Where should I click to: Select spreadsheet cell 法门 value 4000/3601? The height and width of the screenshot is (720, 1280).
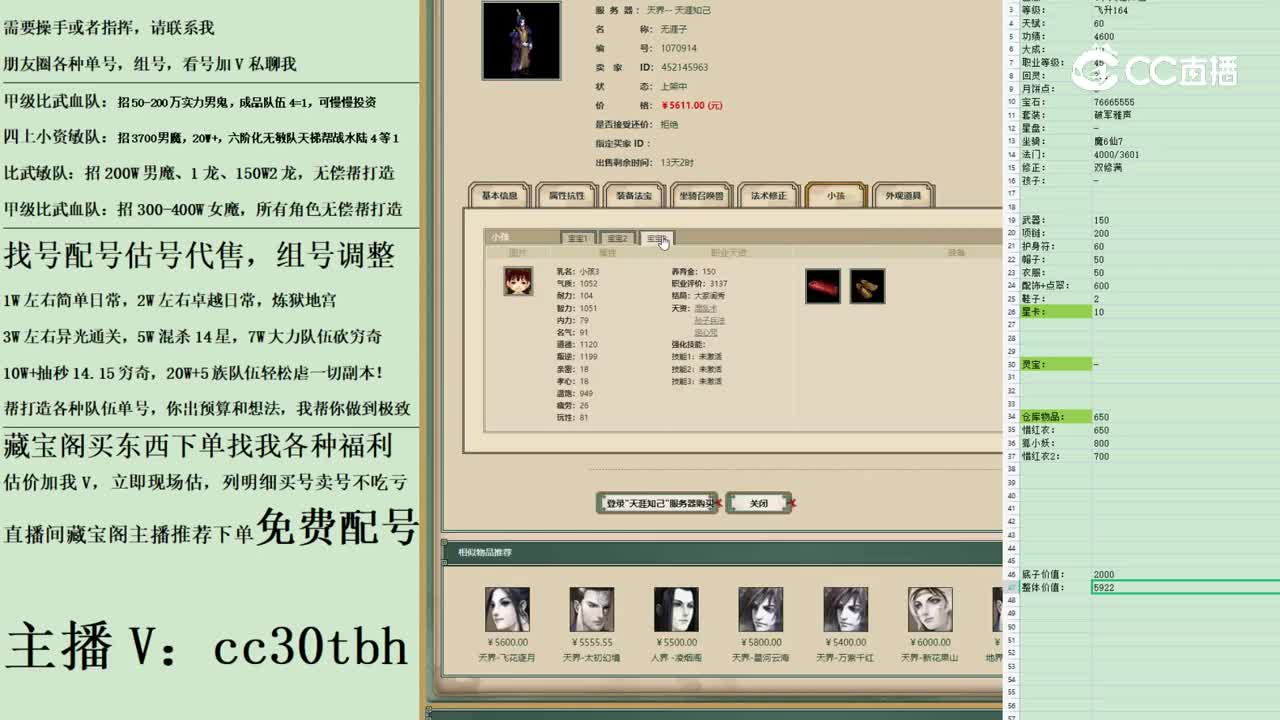tap(1185, 155)
